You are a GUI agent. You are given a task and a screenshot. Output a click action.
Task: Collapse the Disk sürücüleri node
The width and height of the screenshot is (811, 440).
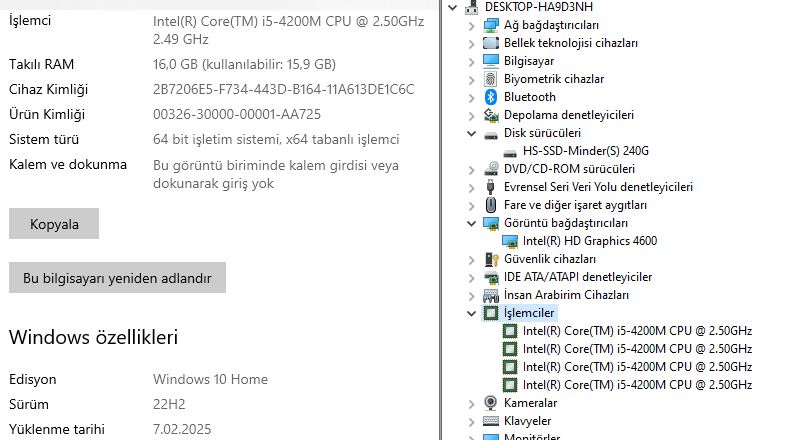(x=471, y=133)
